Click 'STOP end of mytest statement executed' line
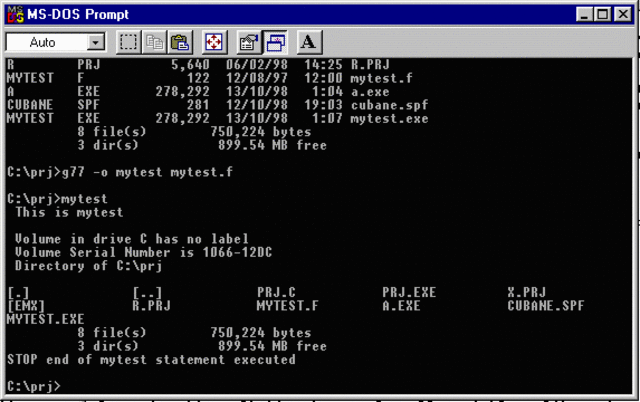This screenshot has height=402, width=640. 151,360
